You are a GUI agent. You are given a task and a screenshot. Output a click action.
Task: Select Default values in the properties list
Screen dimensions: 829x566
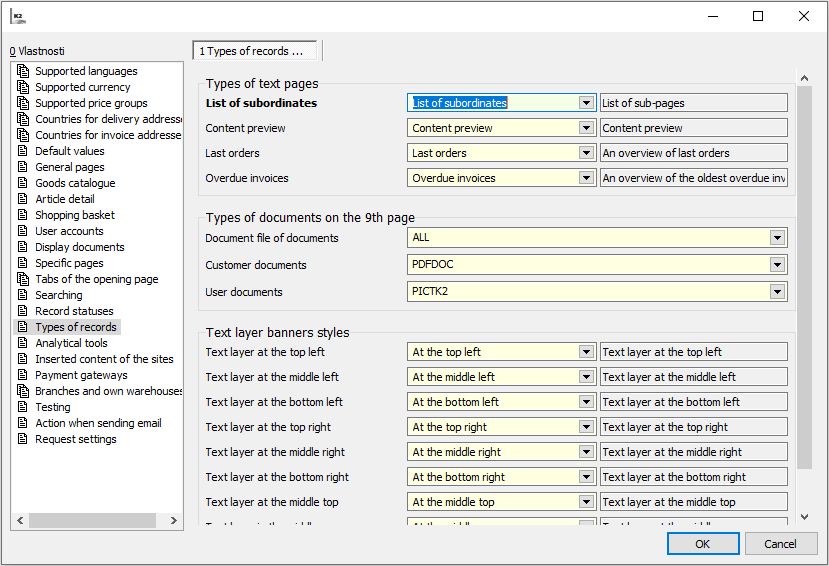[70, 151]
